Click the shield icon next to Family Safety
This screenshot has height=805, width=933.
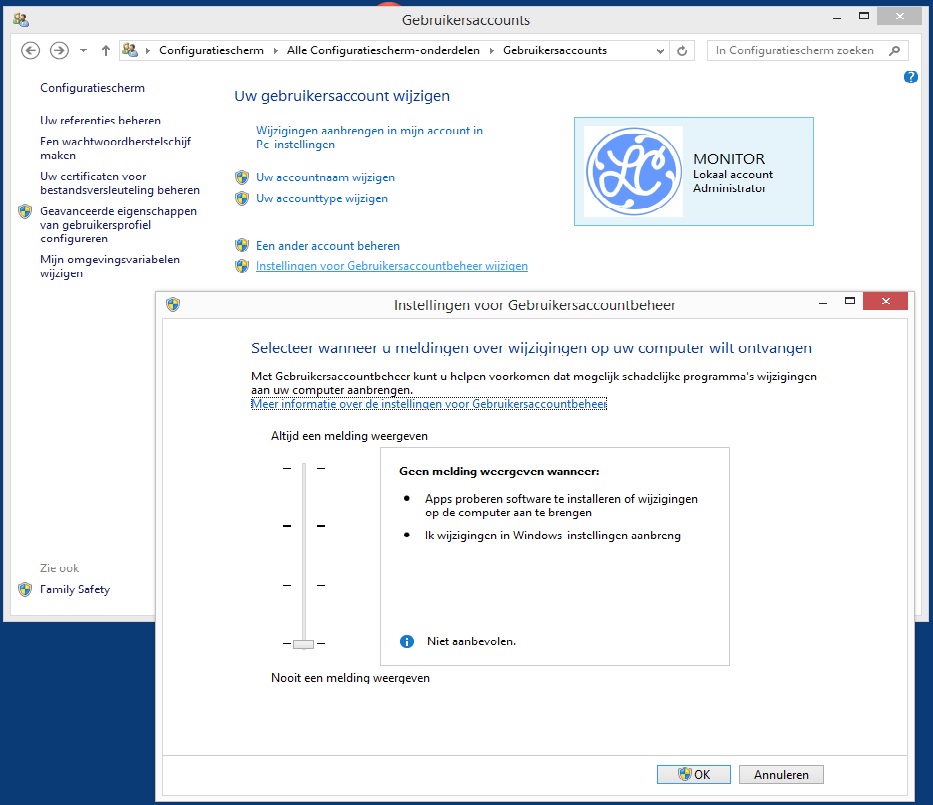25,589
